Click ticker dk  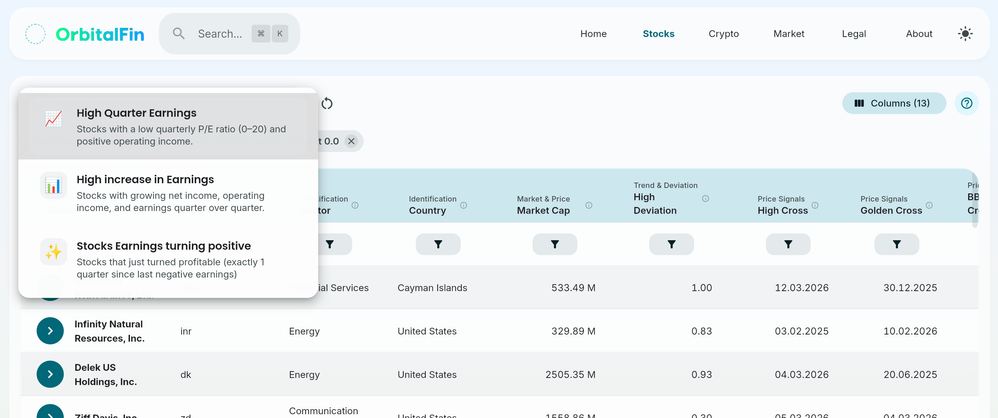click(x=186, y=374)
